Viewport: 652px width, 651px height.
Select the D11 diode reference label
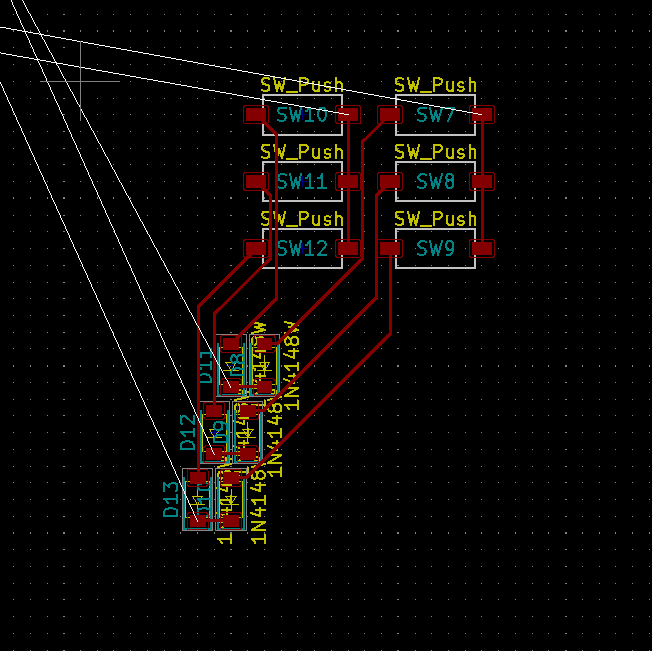pyautogui.click(x=205, y=366)
